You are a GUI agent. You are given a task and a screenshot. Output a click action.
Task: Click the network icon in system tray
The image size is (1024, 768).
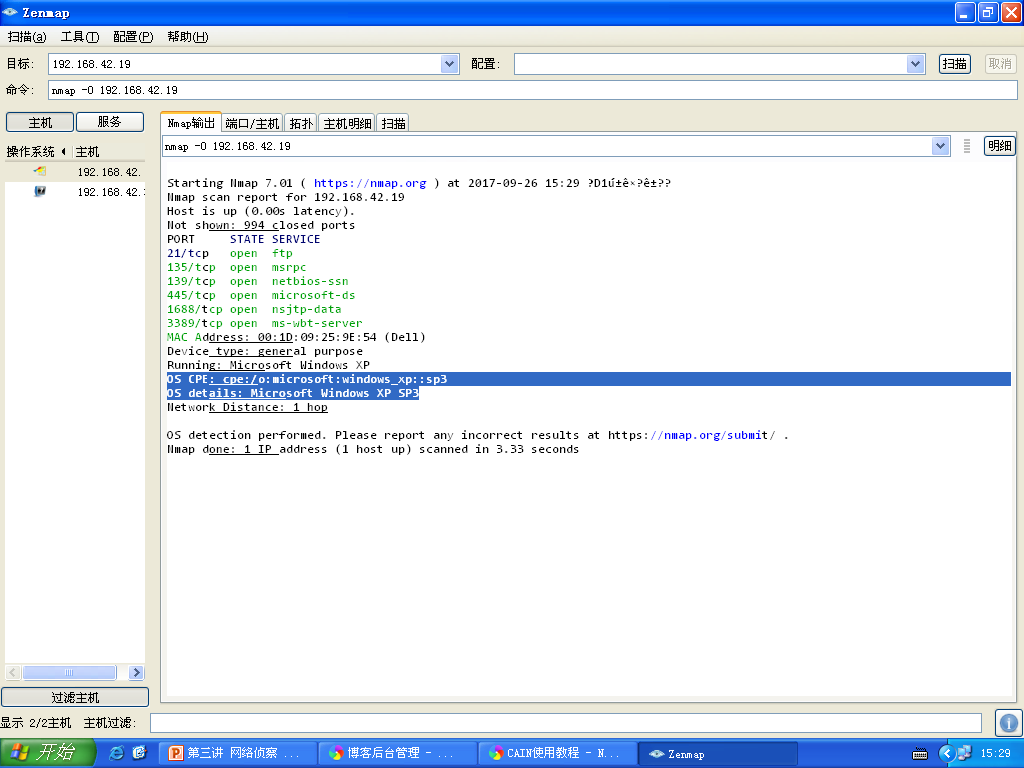tap(965, 754)
